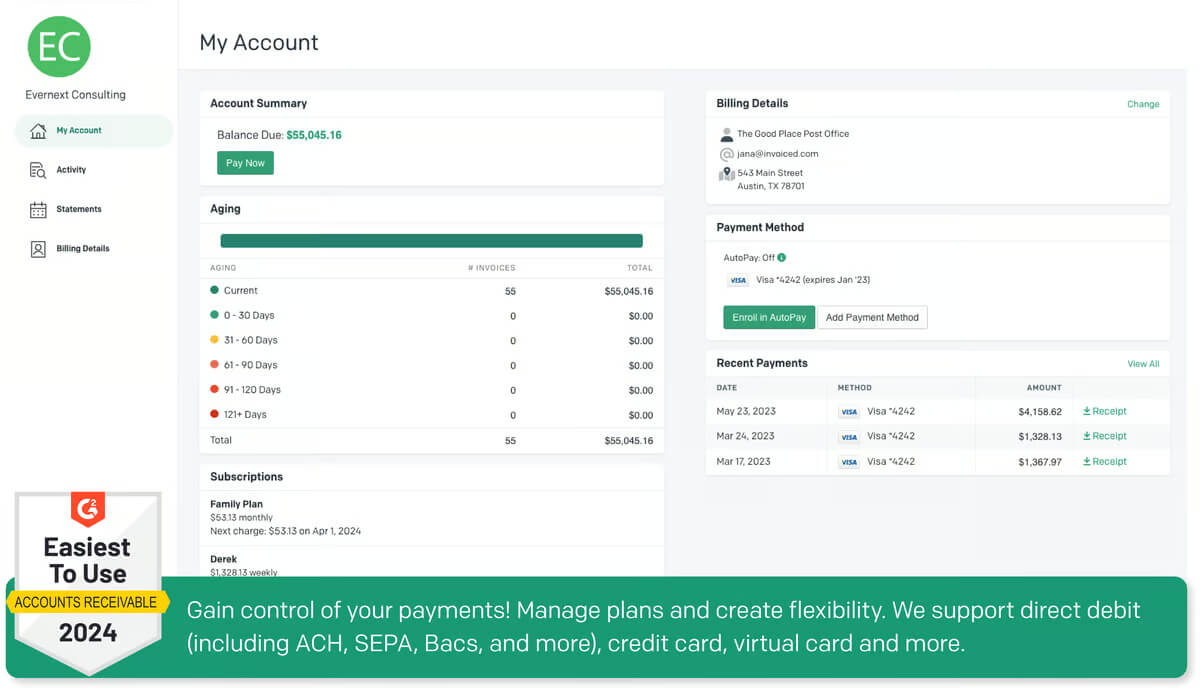Click the METHOD column header in Recent Payments
Viewport: 1200px width, 688px height.
coord(854,388)
